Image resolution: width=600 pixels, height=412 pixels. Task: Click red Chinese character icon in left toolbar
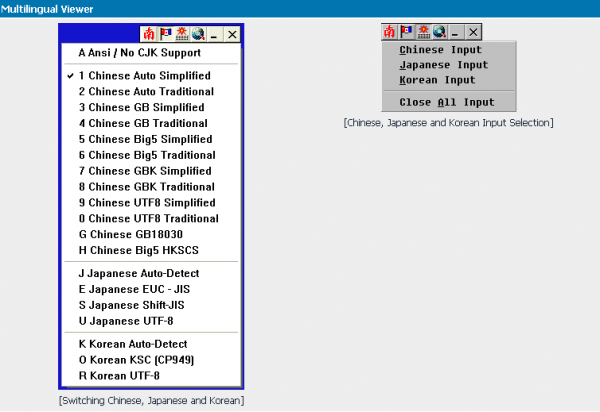coord(149,34)
